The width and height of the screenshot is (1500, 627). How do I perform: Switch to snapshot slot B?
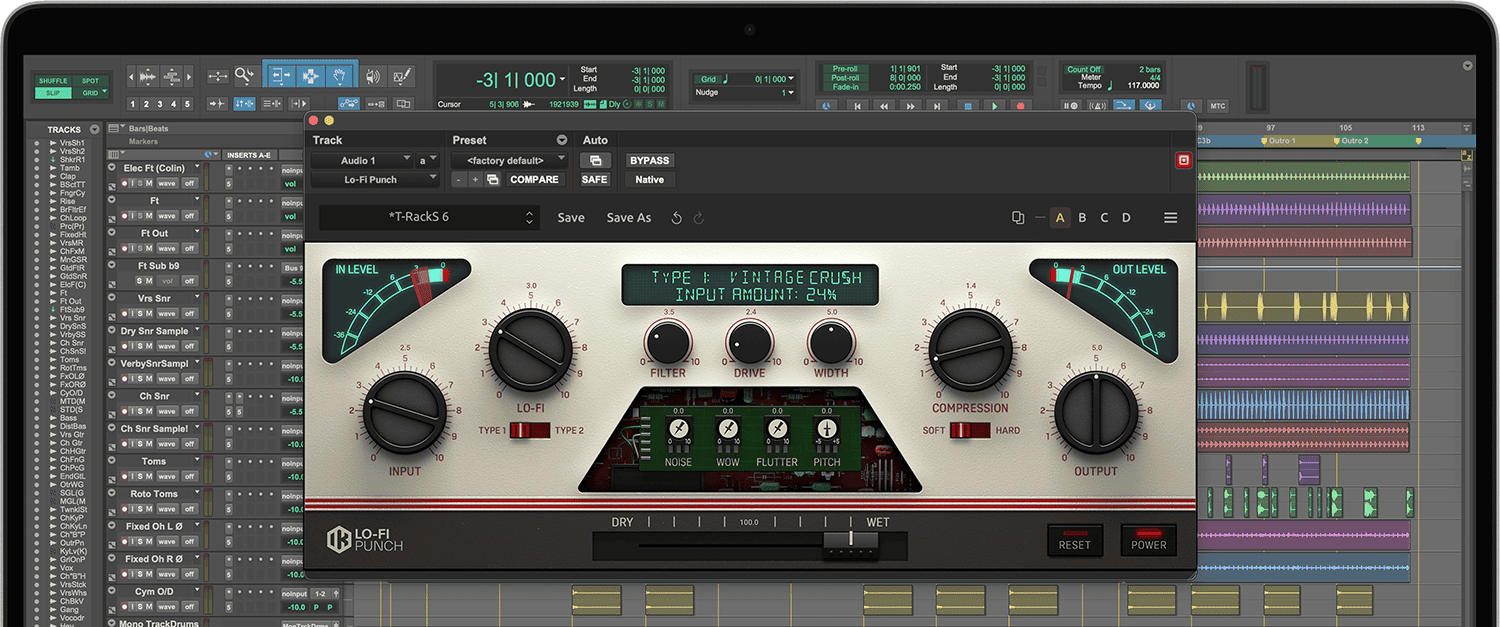(1082, 217)
